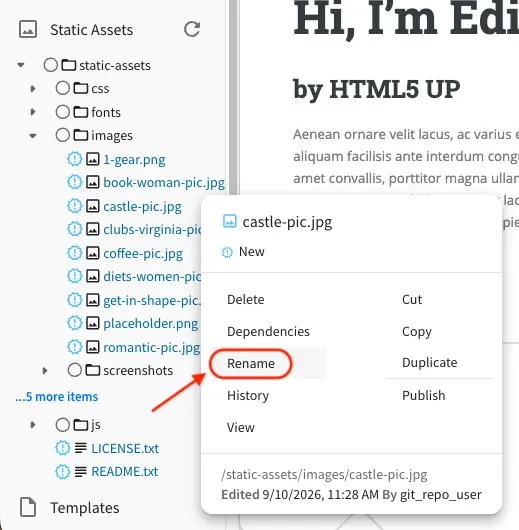Open History from the context menu
519x530 pixels.
[x=248, y=395]
